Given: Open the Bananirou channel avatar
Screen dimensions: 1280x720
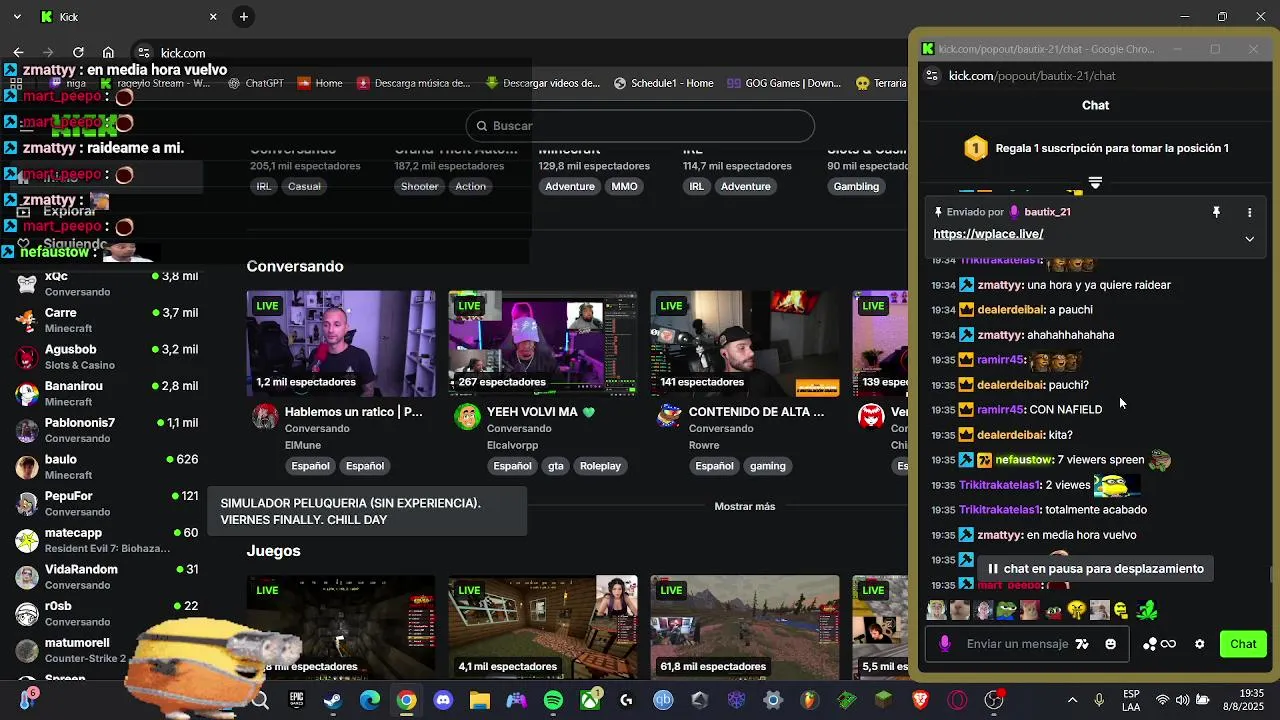Looking at the screenshot, I should (x=27, y=394).
